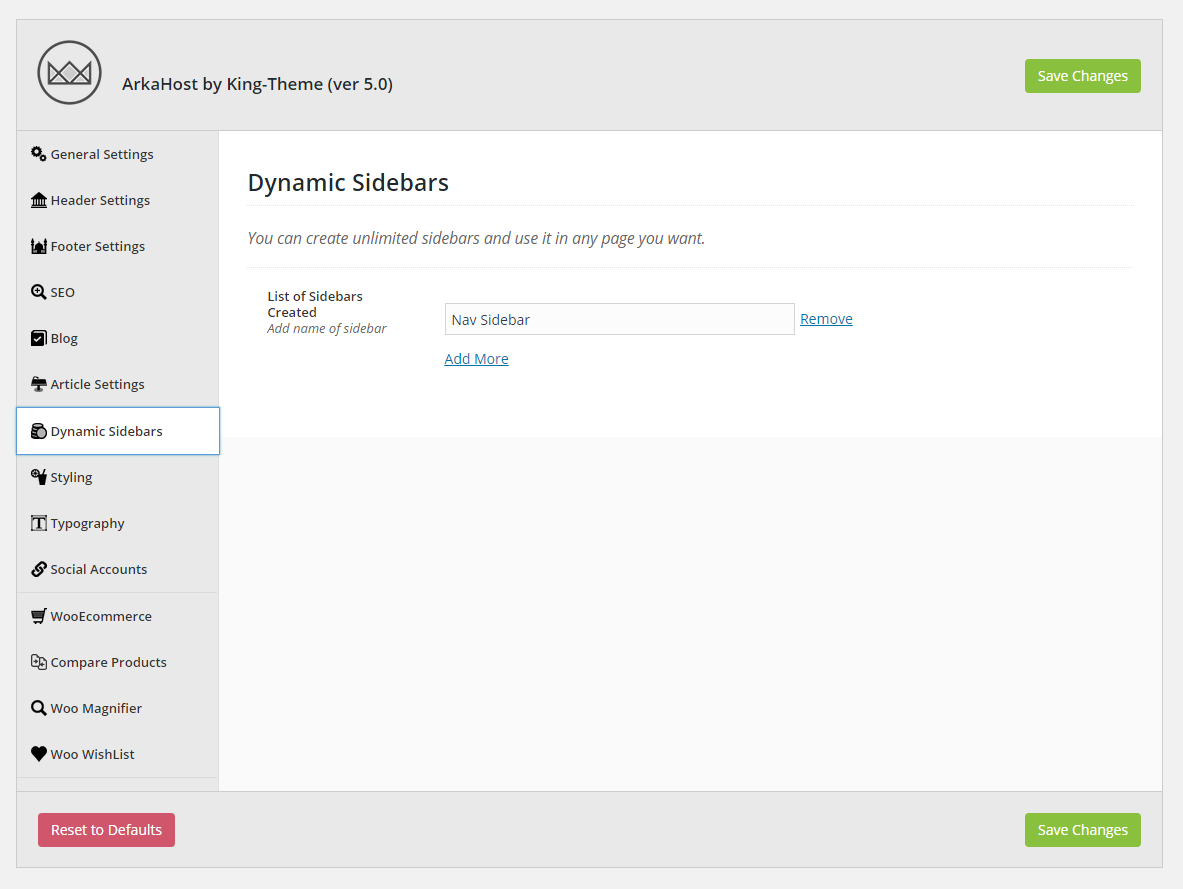This screenshot has width=1183, height=889.
Task: Click the top Save Changes button
Action: (1083, 76)
